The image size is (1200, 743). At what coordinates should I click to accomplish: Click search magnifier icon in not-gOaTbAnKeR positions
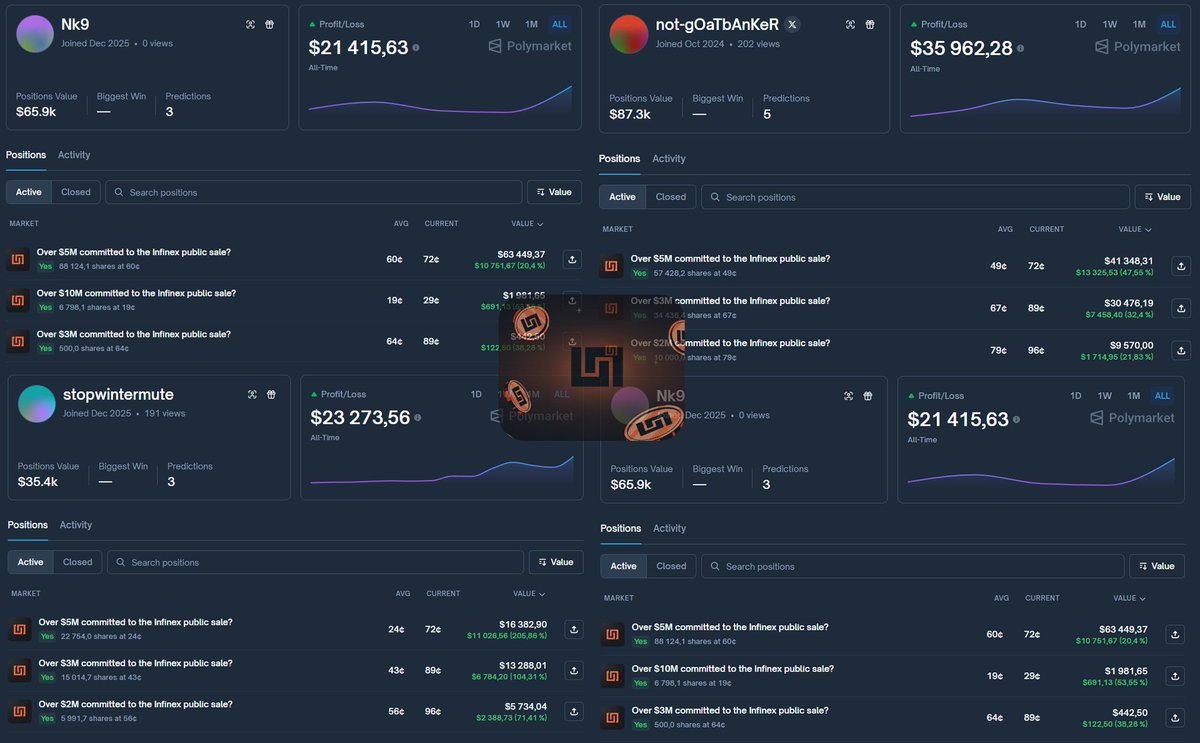point(714,197)
